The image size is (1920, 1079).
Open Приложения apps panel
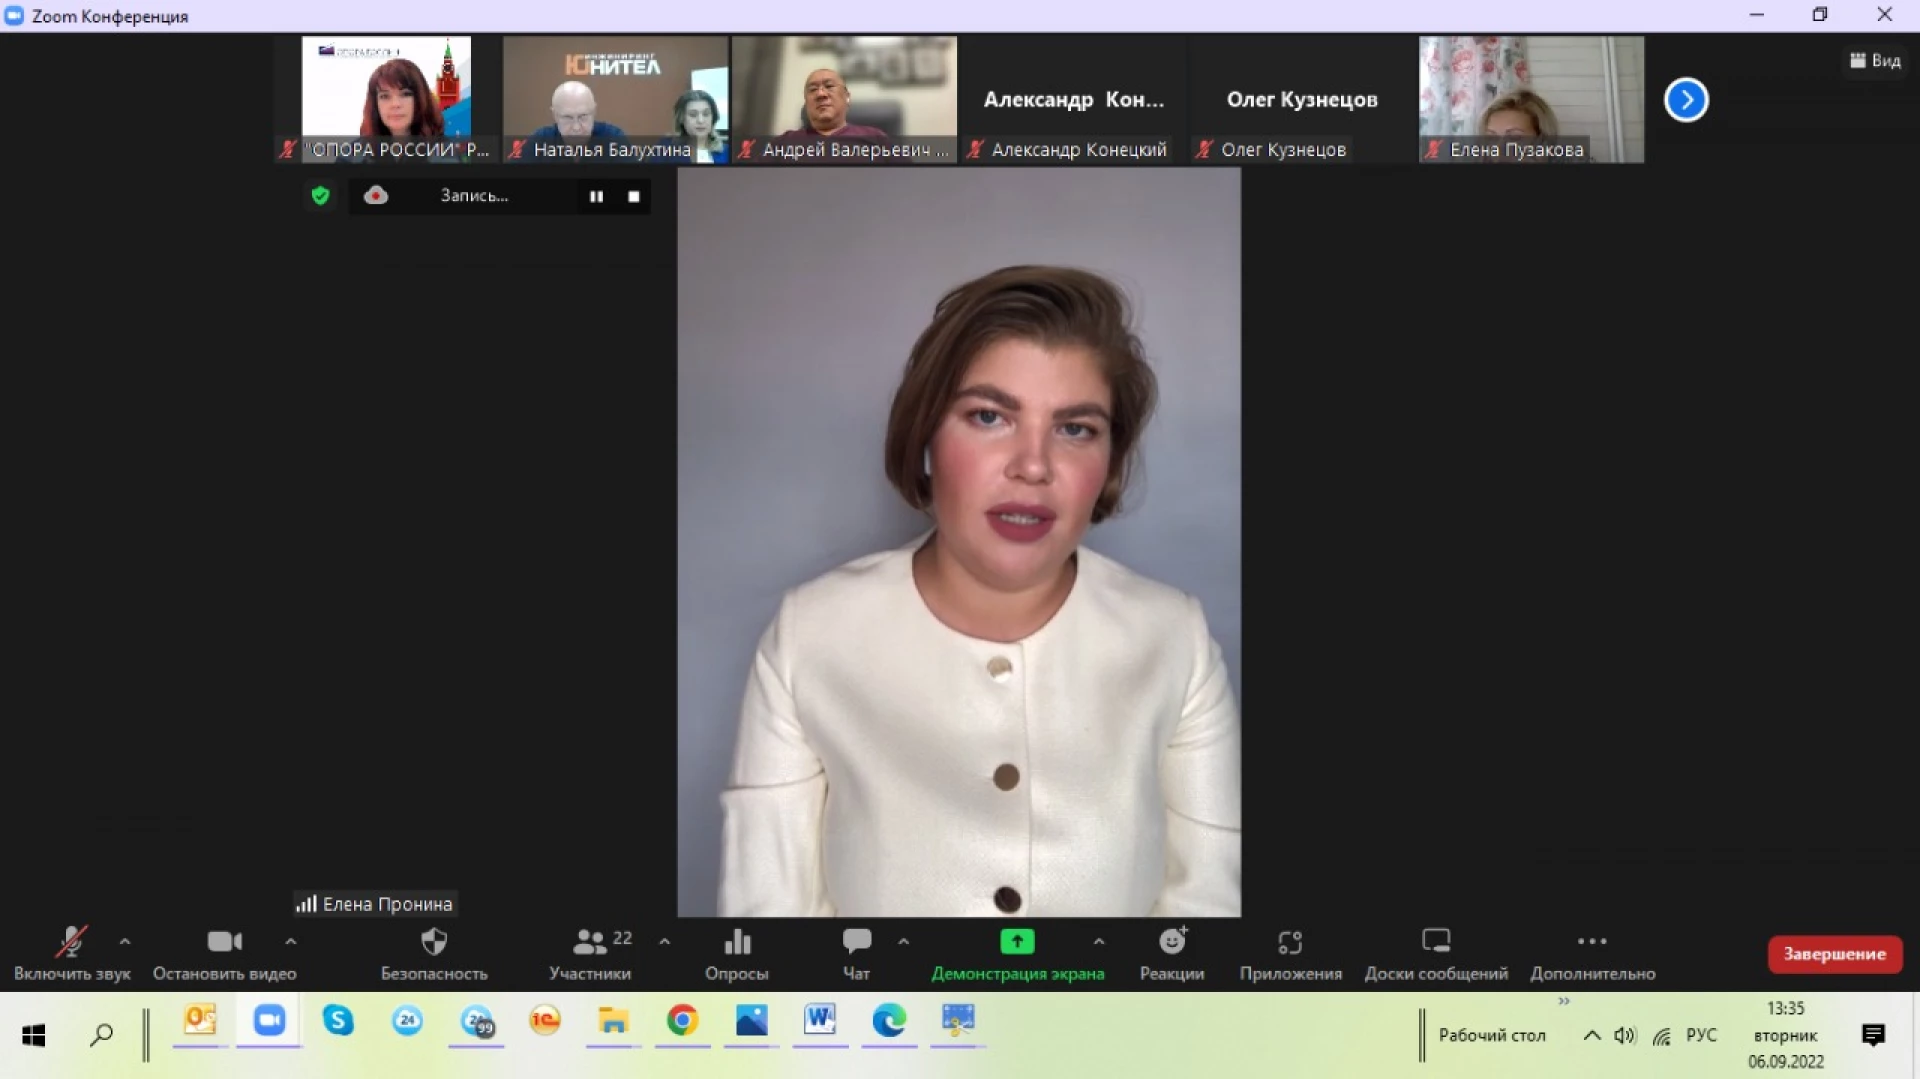pos(1291,954)
